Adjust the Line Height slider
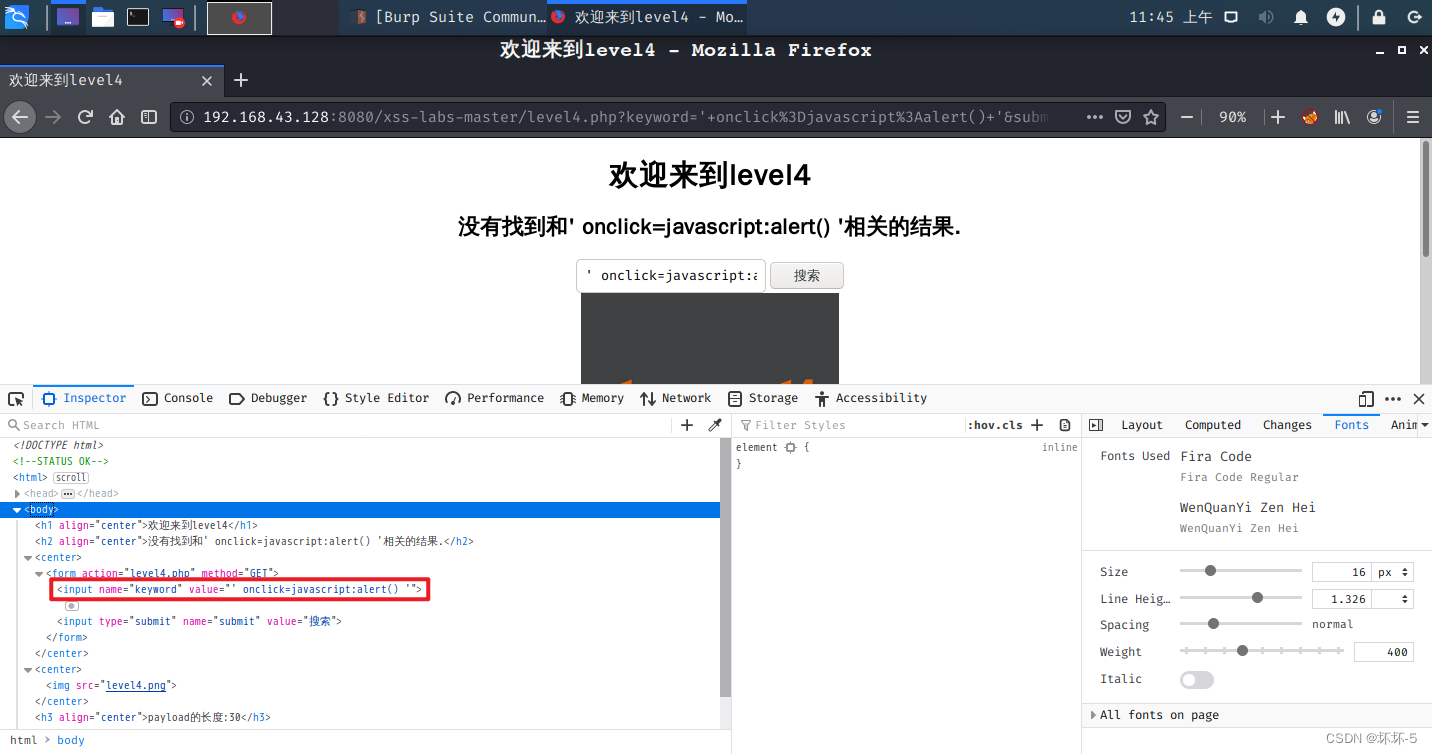The width and height of the screenshot is (1432, 754). tap(1240, 598)
